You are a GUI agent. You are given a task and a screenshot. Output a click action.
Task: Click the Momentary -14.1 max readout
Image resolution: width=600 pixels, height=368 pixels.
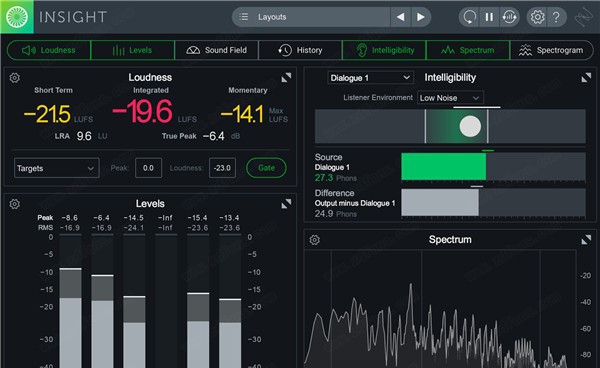[242, 114]
